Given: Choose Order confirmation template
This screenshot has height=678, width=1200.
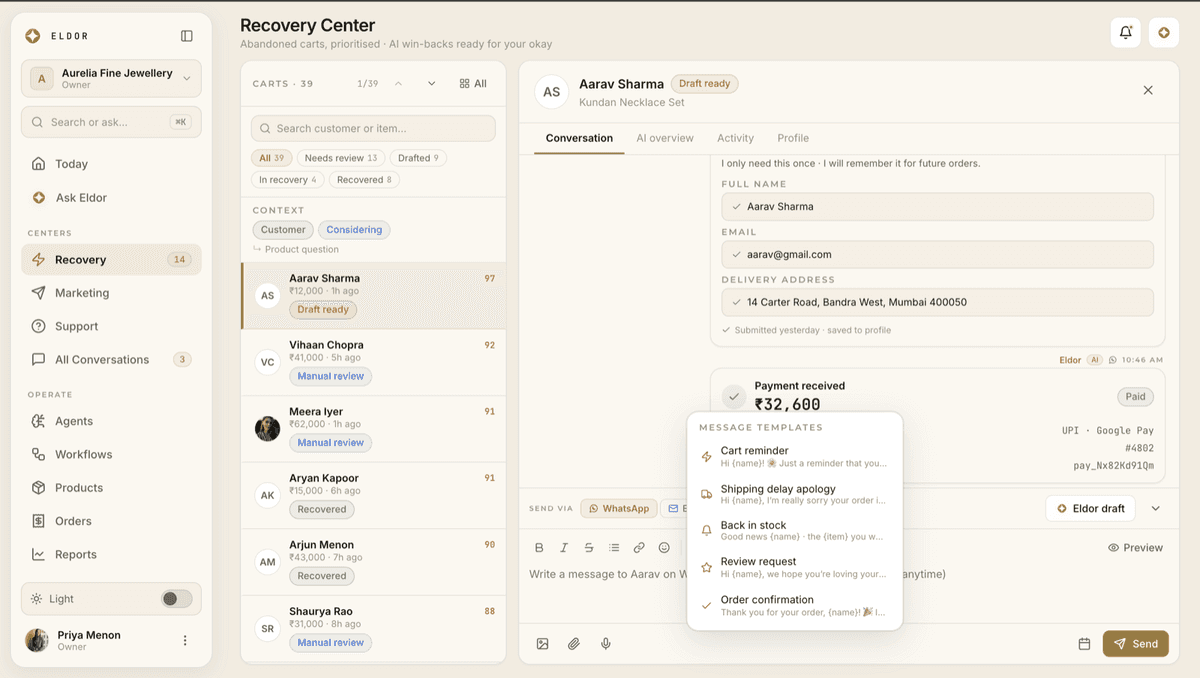Looking at the screenshot, I should click(795, 606).
